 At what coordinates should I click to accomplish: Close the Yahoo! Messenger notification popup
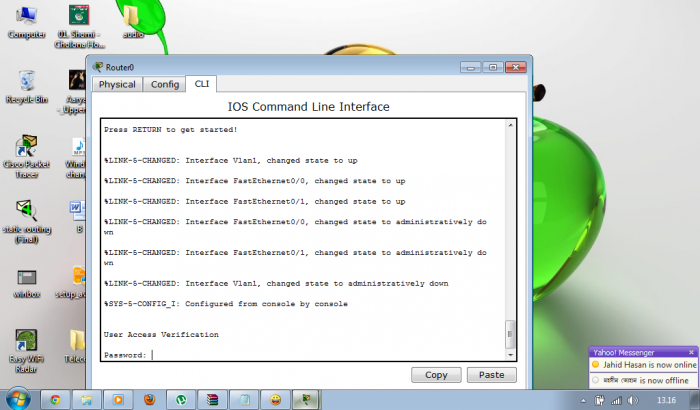pyautogui.click(x=691, y=352)
